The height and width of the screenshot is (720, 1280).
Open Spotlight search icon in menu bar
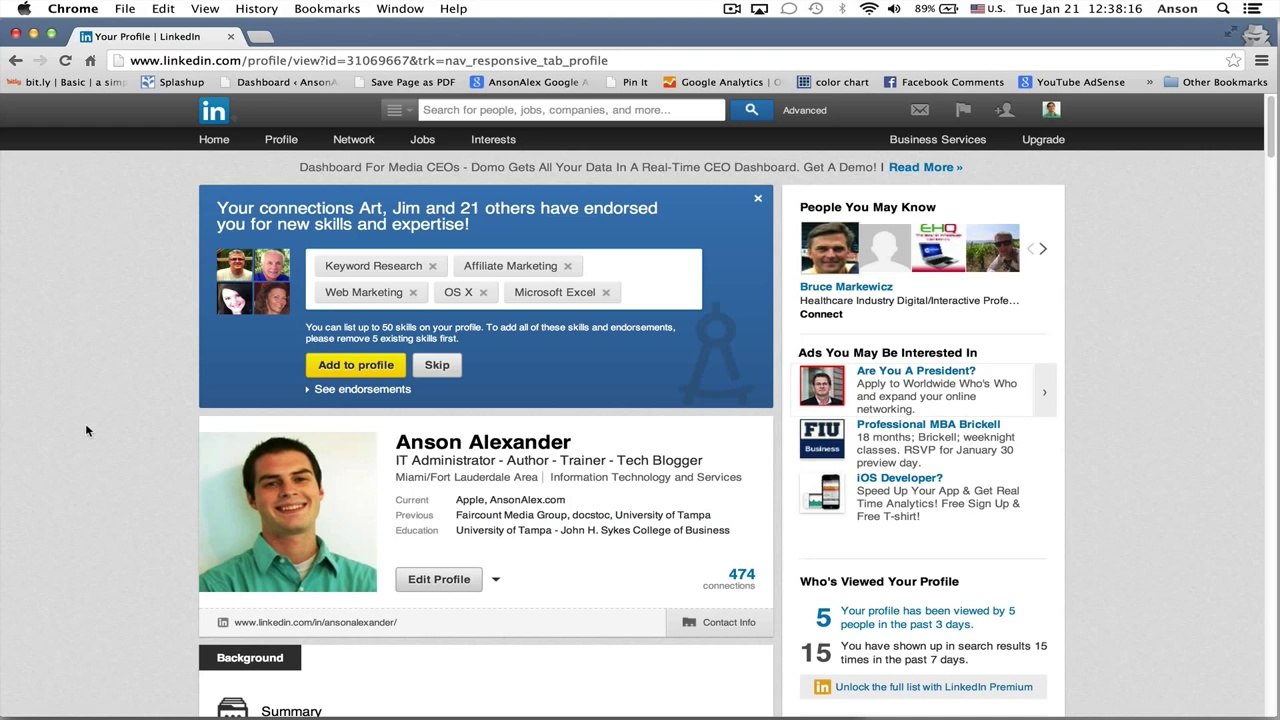point(1223,9)
